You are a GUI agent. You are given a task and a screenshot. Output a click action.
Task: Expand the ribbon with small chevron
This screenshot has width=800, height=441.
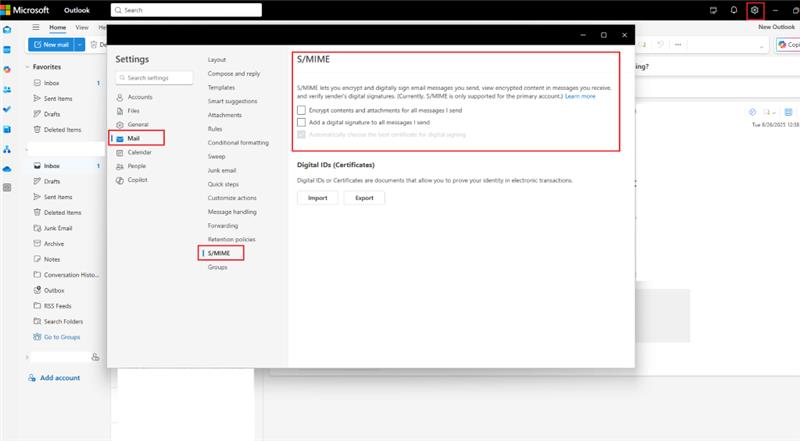(x=761, y=46)
